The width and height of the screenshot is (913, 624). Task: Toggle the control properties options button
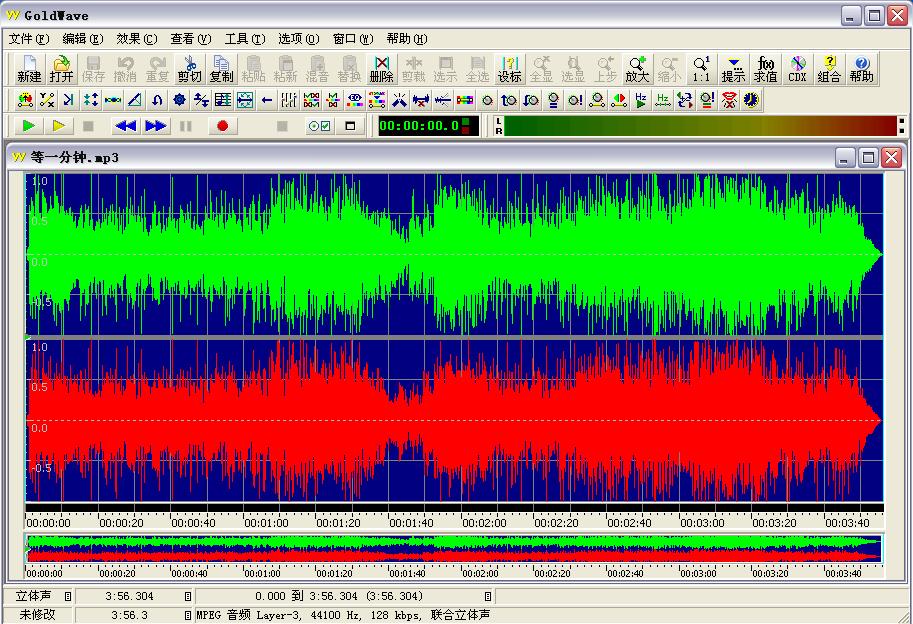pos(320,126)
